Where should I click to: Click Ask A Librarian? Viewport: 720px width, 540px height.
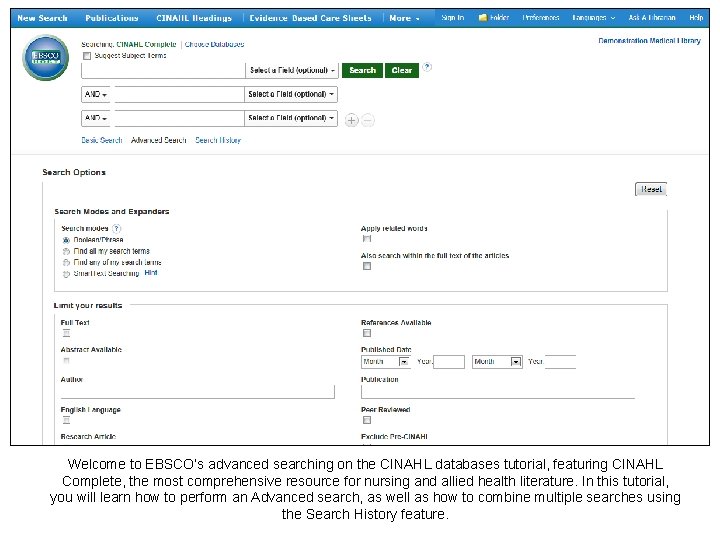652,17
